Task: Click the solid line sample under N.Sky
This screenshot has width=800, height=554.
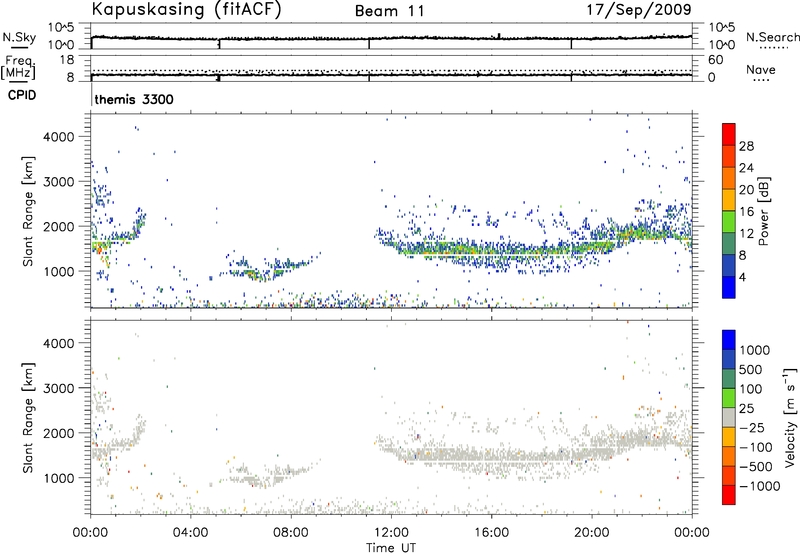Action: tap(18, 47)
